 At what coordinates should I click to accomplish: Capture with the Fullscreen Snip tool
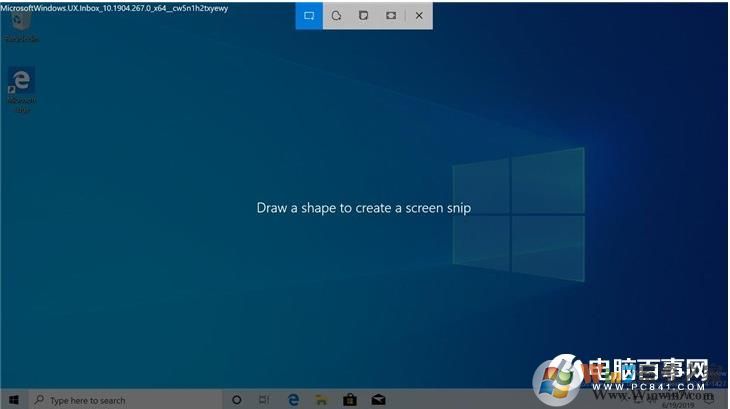pyautogui.click(x=391, y=16)
